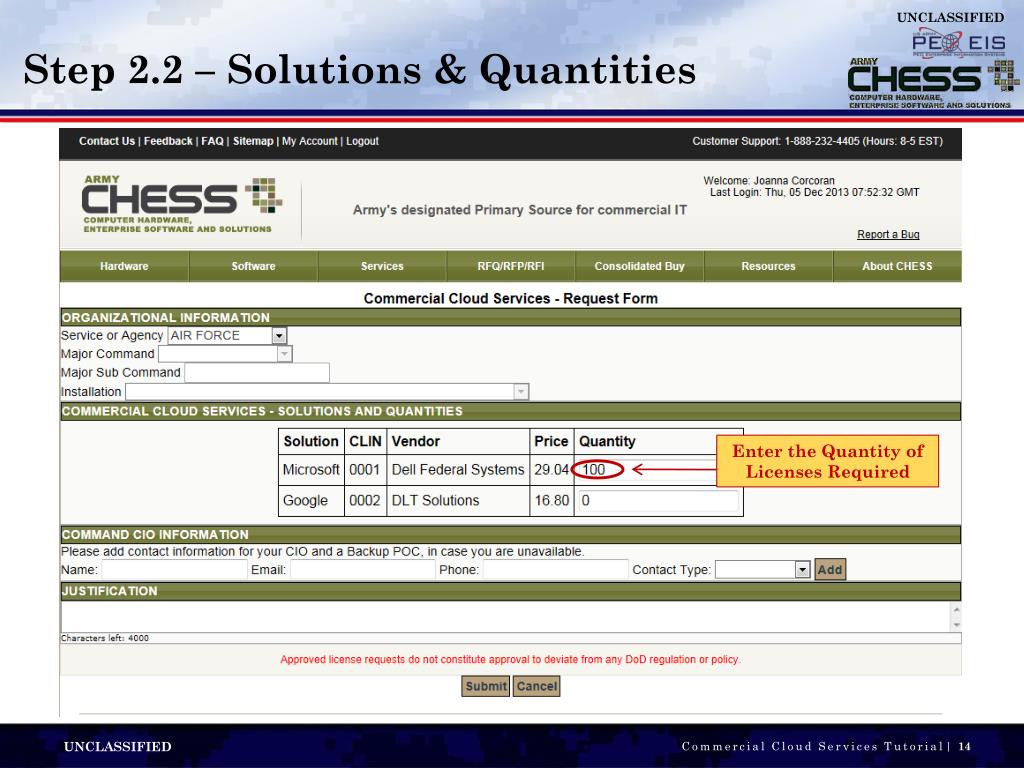Expand the Contact Type dropdown
Image resolution: width=1024 pixels, height=768 pixels.
[802, 570]
